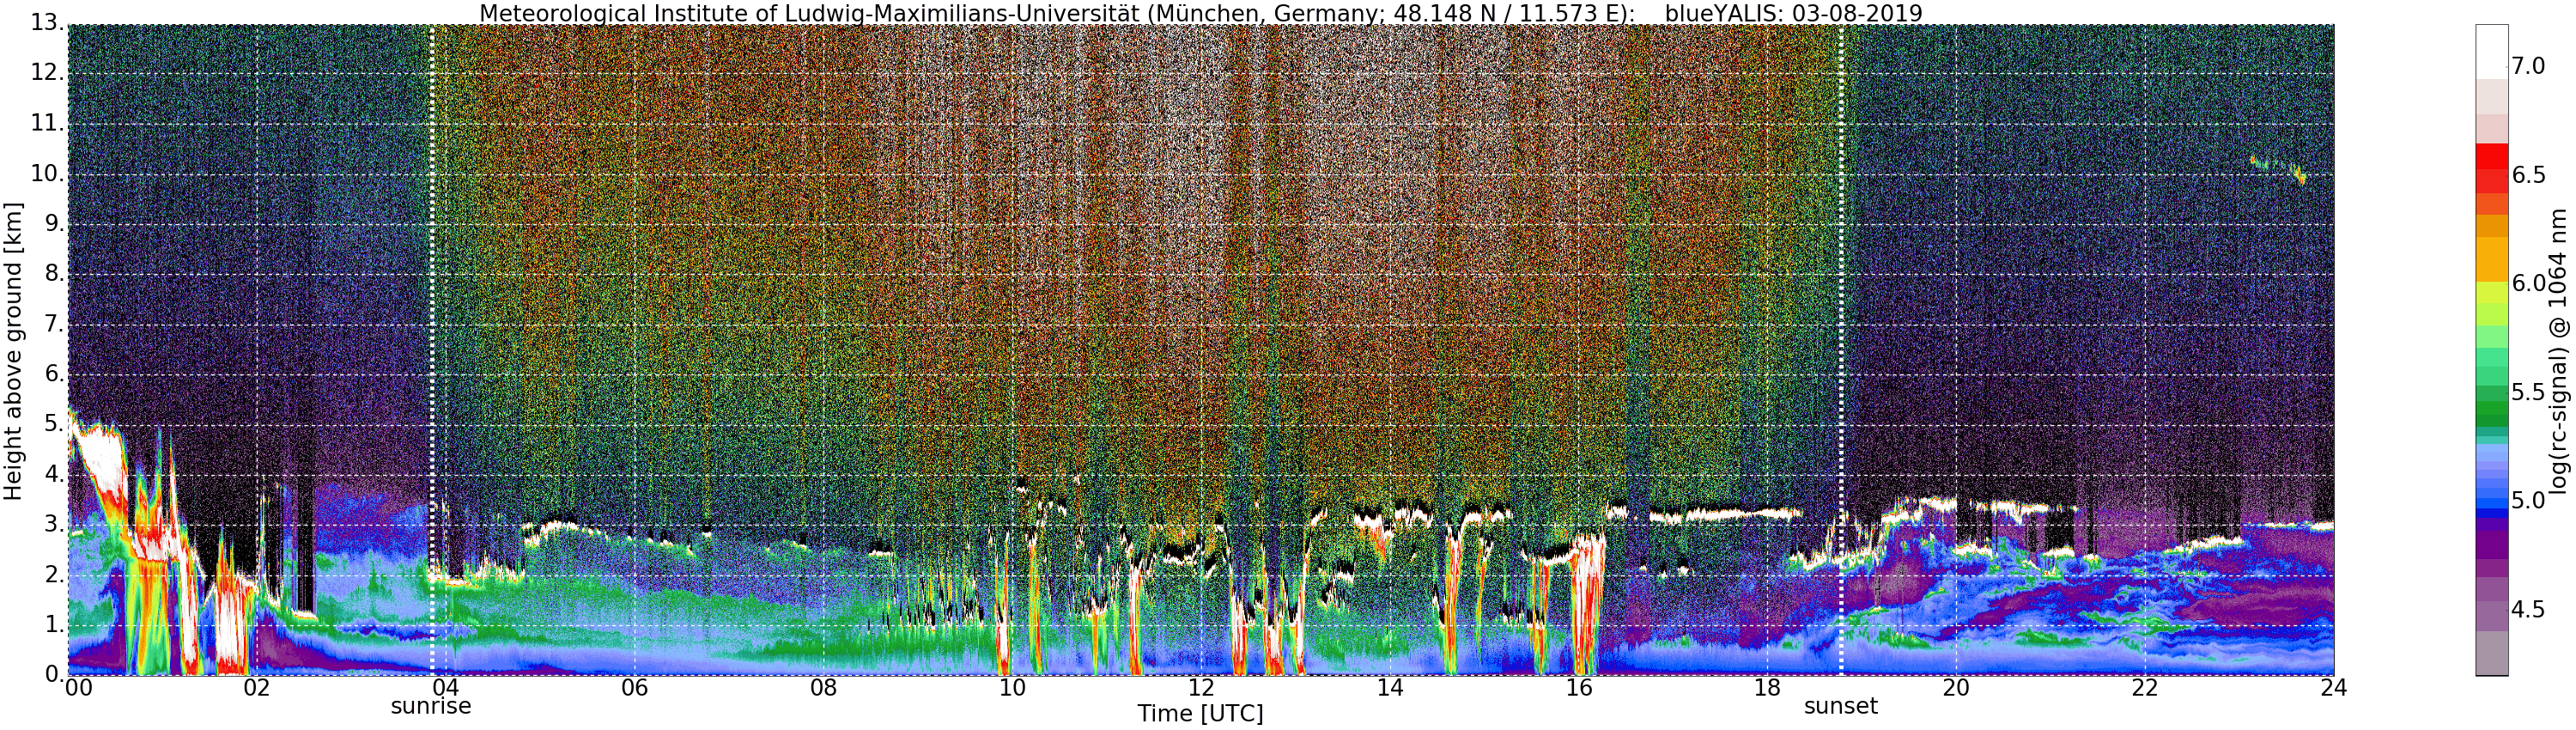Click the colorbar tick value '6.5'
Screen dimensions: 2576x730
2528,175
